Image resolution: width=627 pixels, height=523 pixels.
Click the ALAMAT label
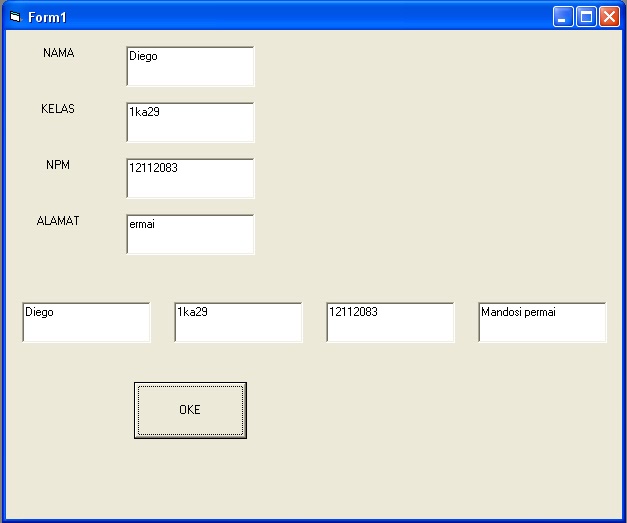click(x=58, y=221)
